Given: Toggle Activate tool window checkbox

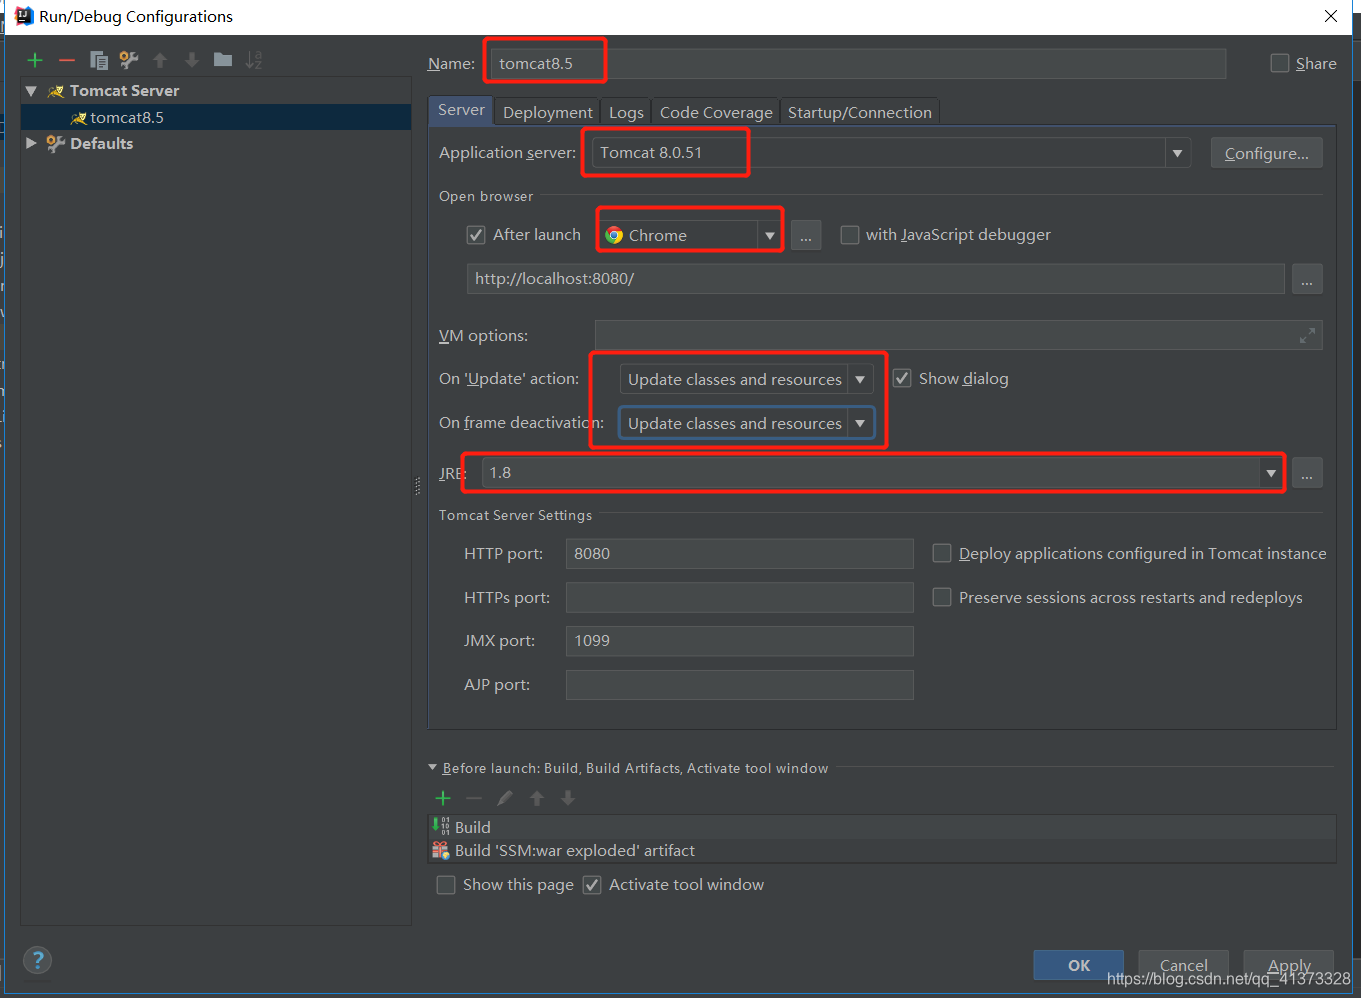Looking at the screenshot, I should tap(592, 885).
